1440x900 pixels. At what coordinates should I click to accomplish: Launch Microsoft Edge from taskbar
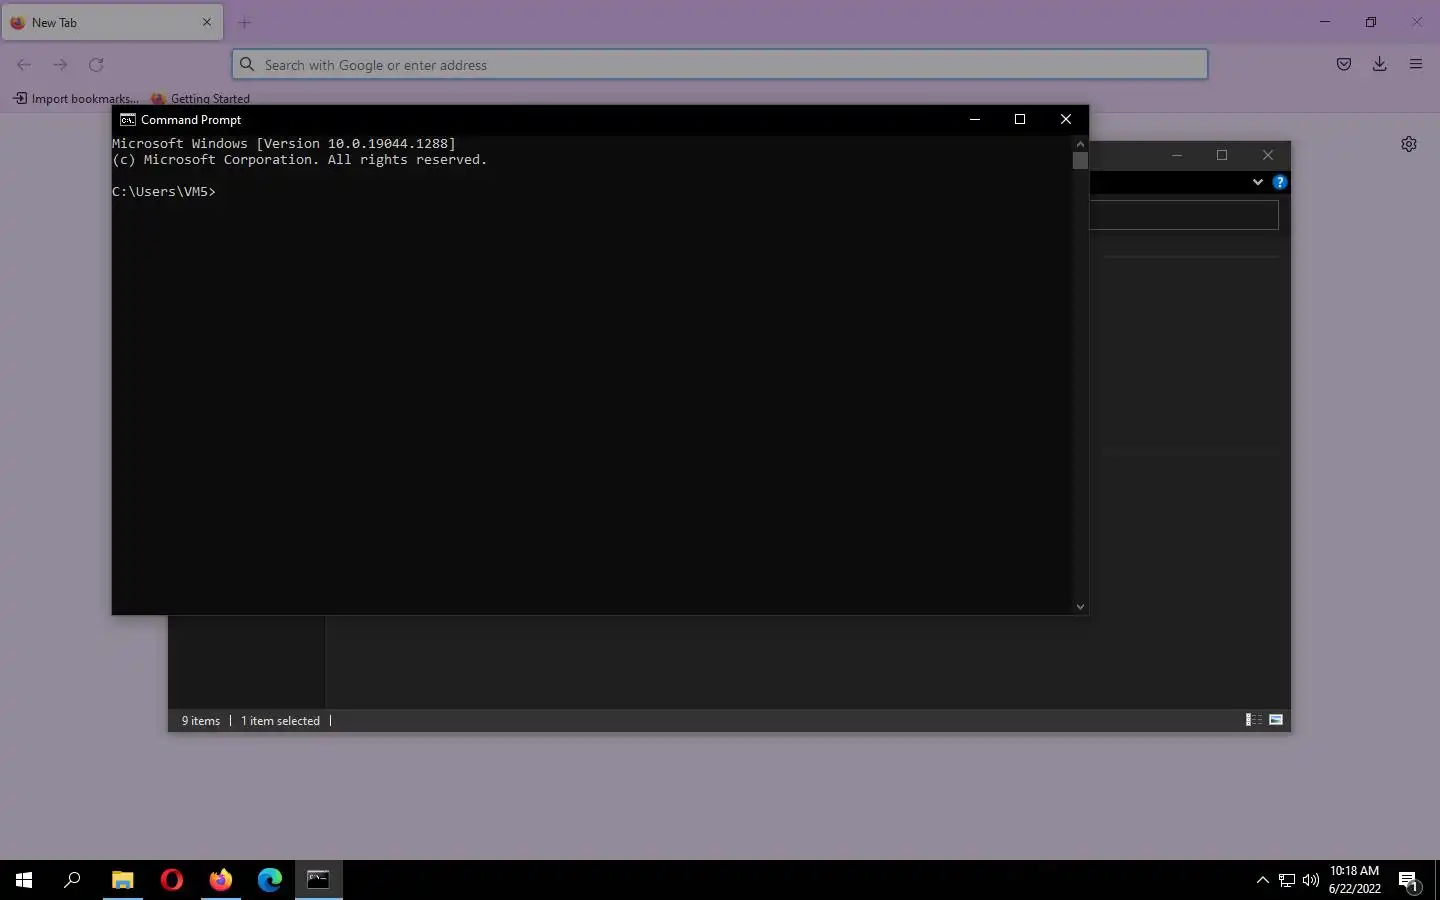(270, 880)
